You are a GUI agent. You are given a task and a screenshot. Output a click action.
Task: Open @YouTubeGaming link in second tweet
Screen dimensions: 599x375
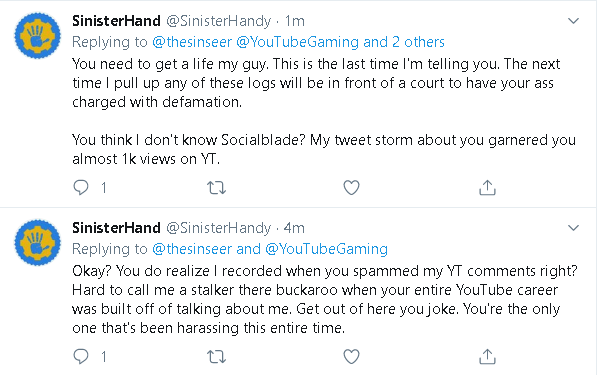coord(326,249)
